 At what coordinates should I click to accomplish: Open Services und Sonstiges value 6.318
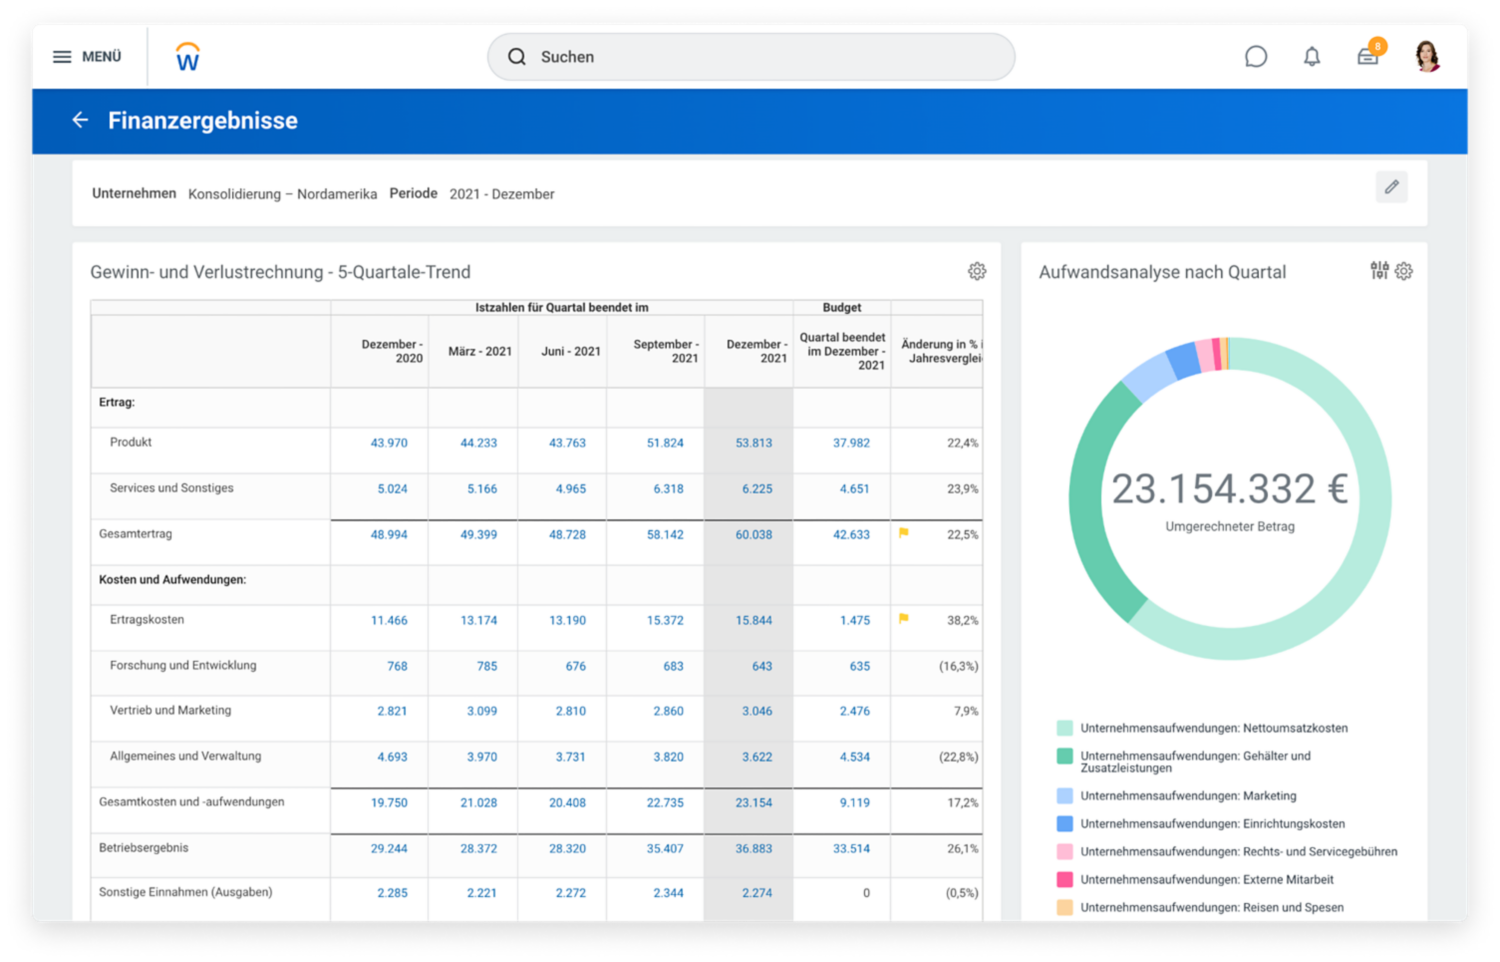[x=668, y=489]
